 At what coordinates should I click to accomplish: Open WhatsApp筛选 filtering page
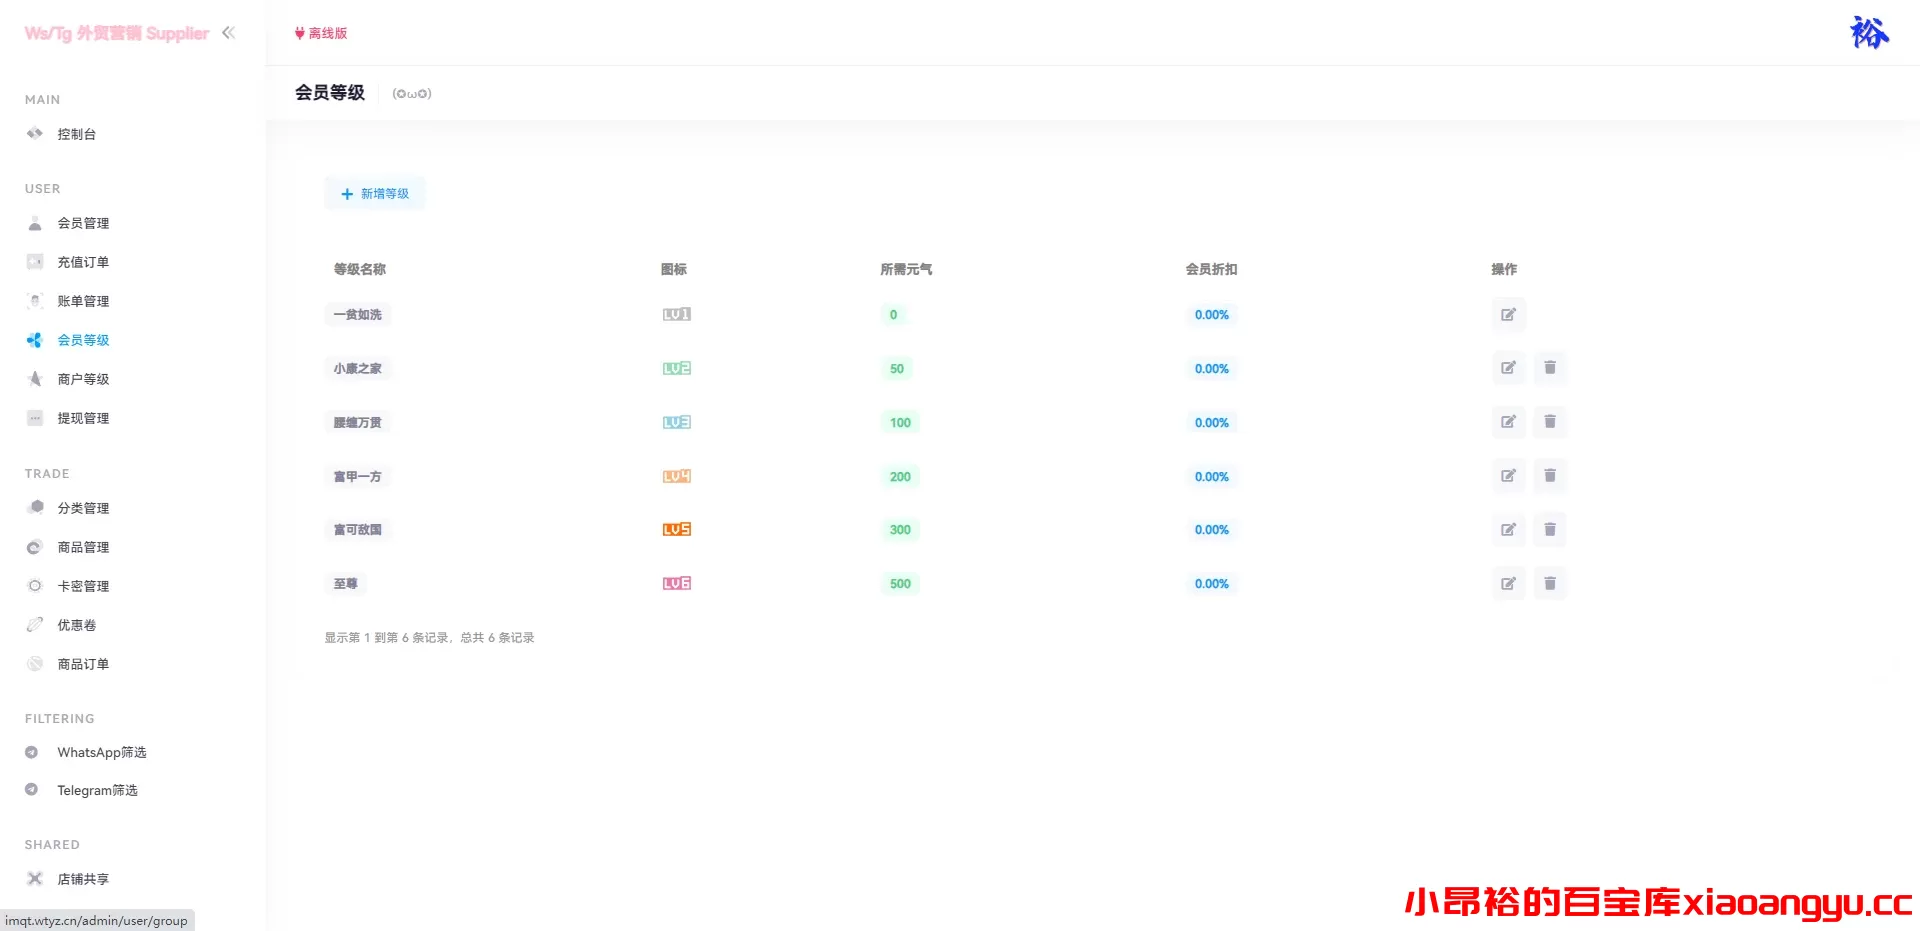pos(101,752)
